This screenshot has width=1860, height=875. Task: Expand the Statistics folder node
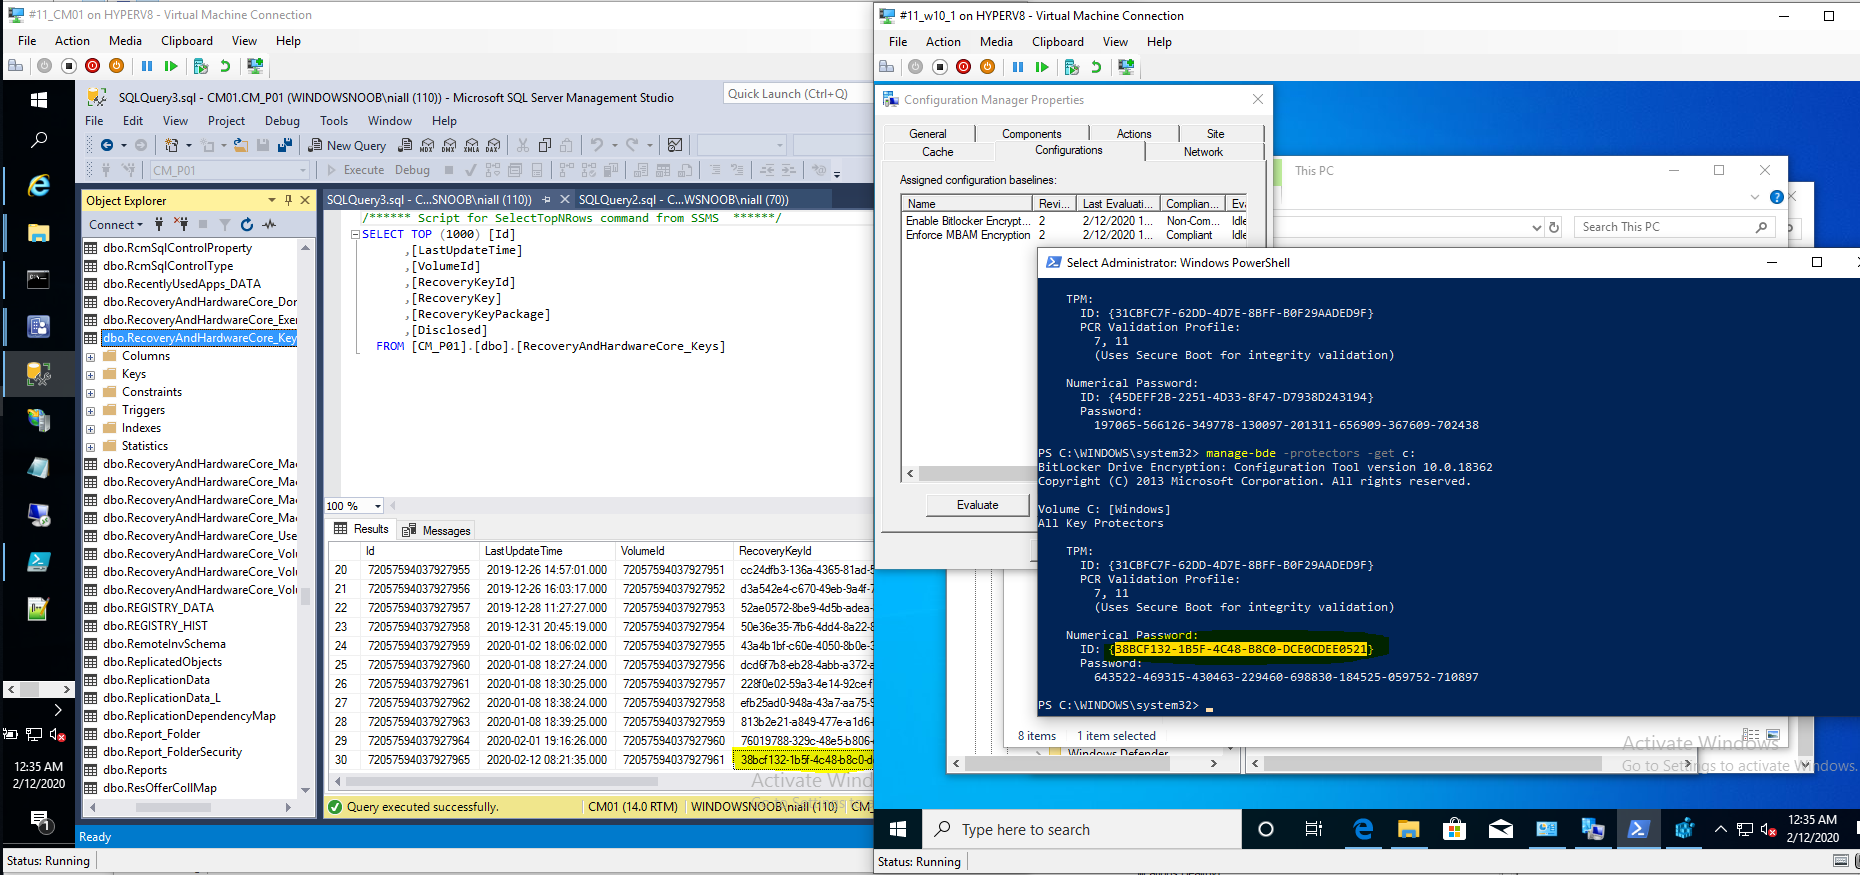[90, 447]
